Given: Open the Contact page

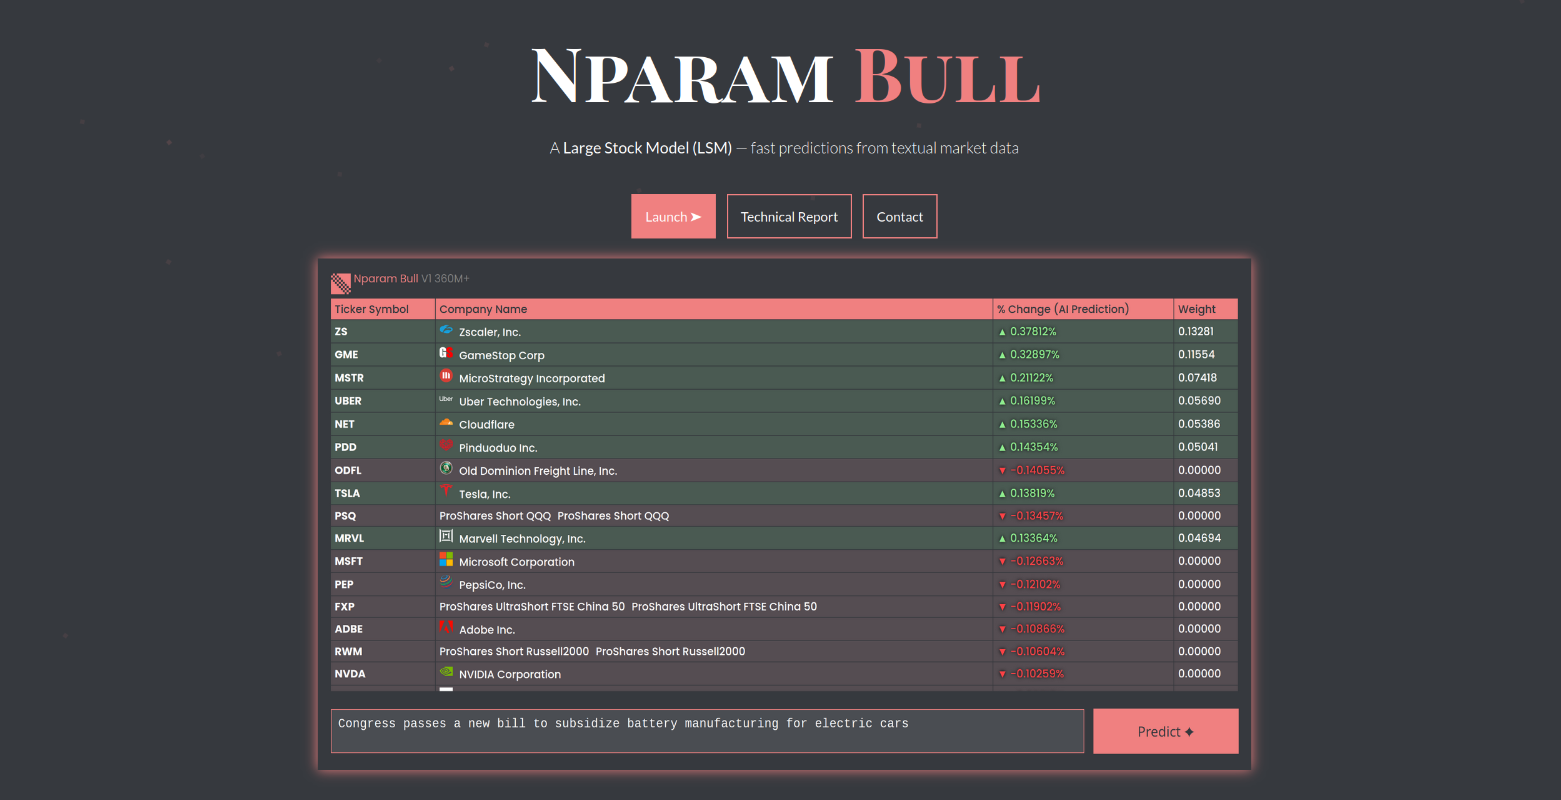Looking at the screenshot, I should (900, 216).
